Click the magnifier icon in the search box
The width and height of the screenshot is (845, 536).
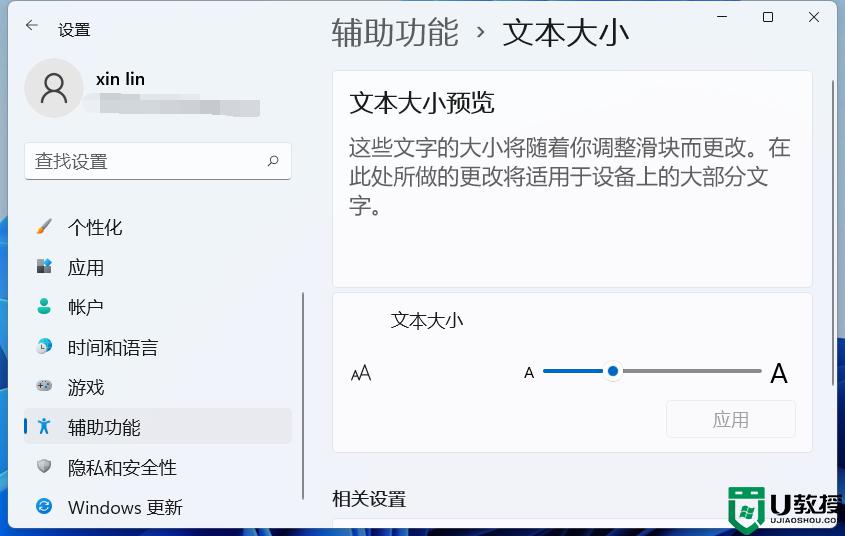pyautogui.click(x=273, y=160)
